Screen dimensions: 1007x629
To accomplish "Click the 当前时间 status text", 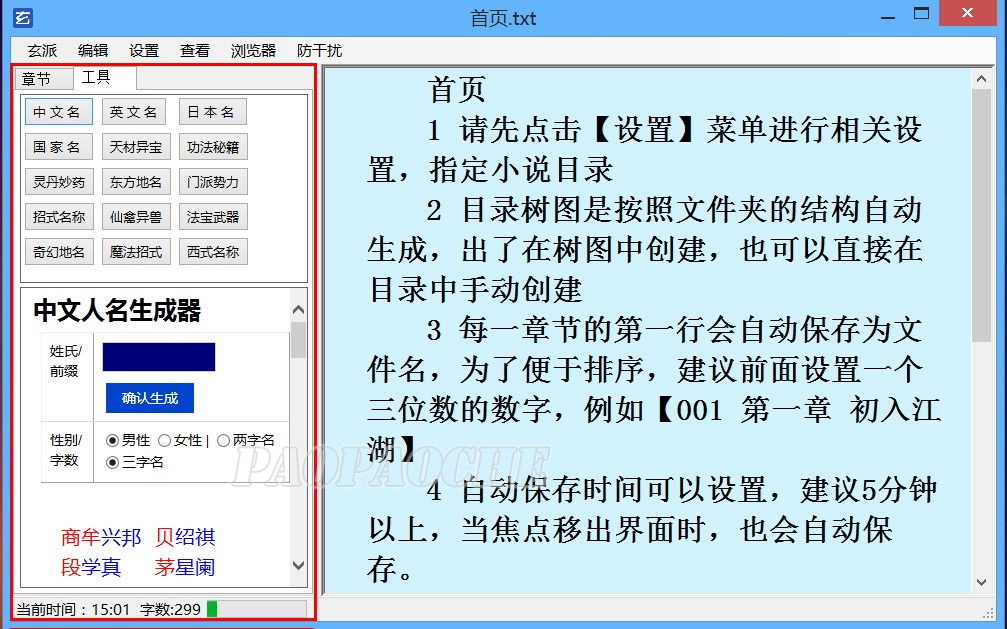I will tap(73, 609).
